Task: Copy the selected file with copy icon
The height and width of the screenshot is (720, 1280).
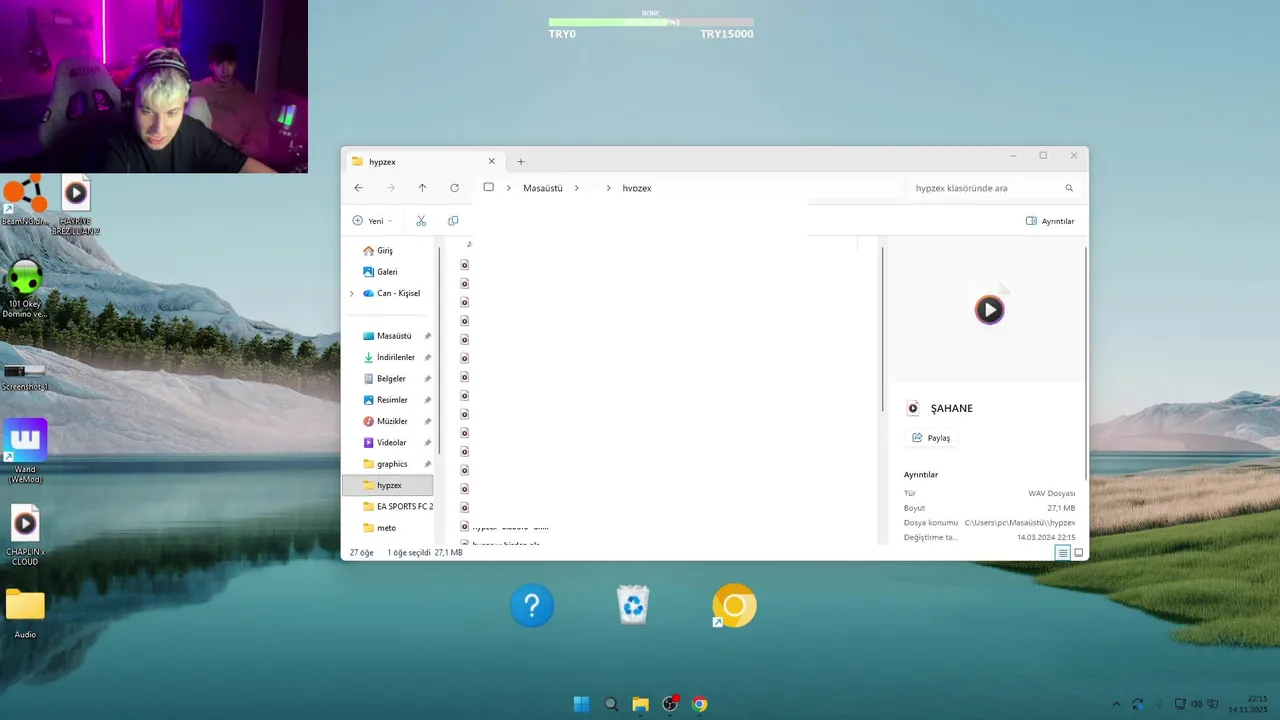Action: click(x=453, y=221)
